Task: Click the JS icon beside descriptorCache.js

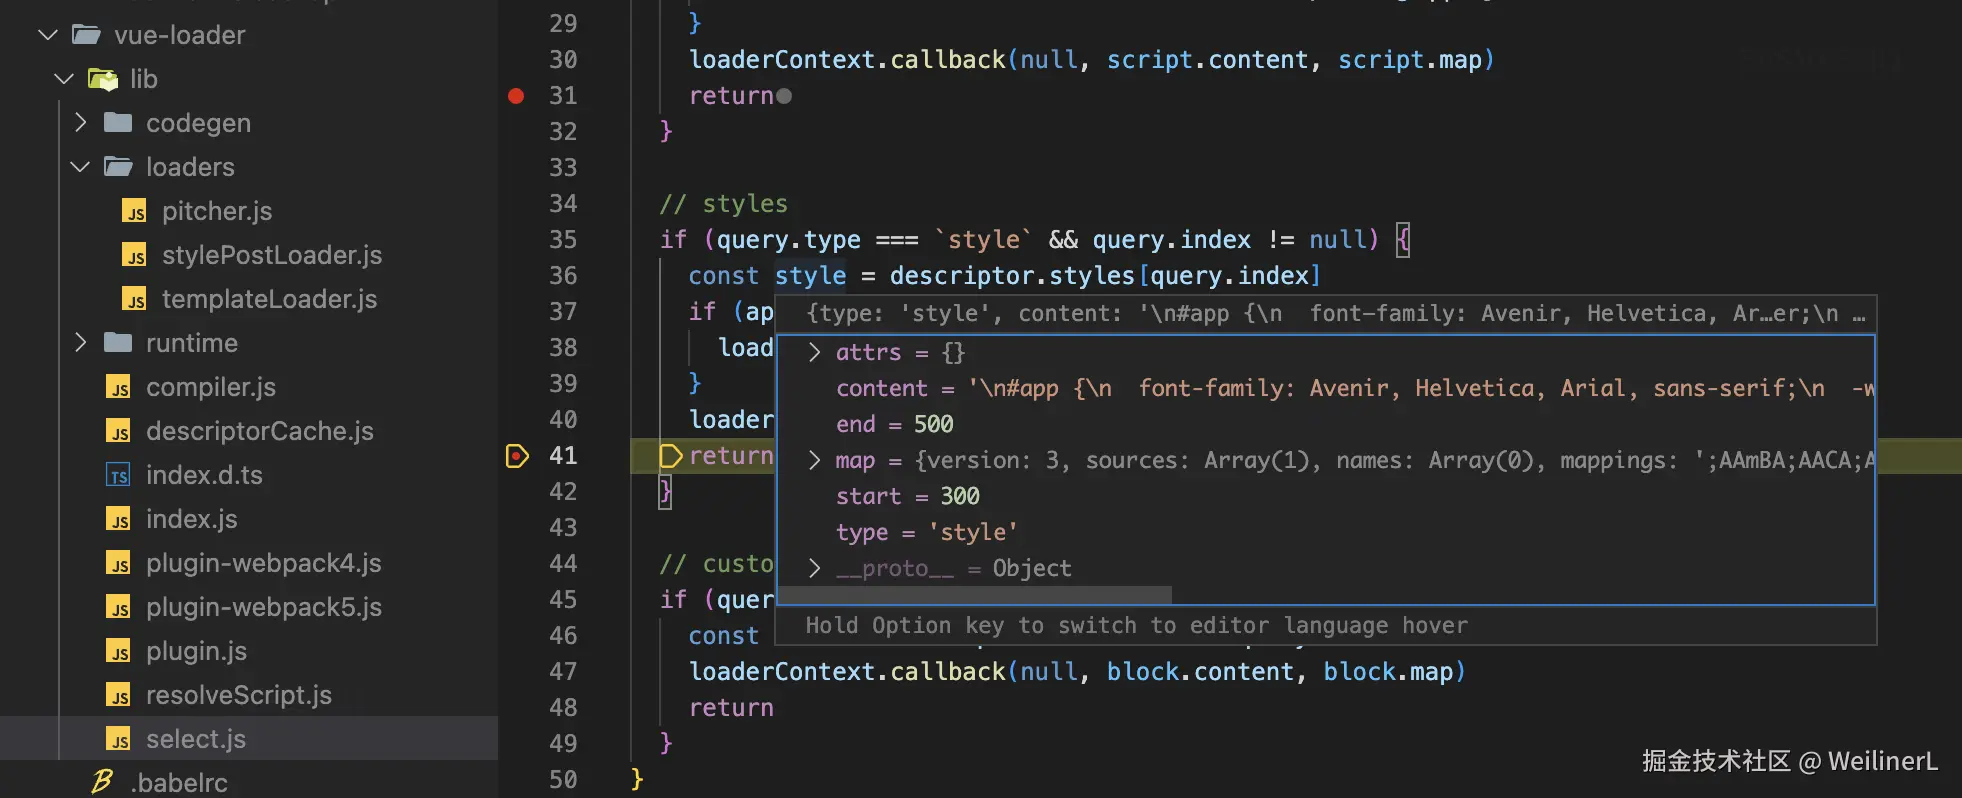Action: (x=118, y=431)
